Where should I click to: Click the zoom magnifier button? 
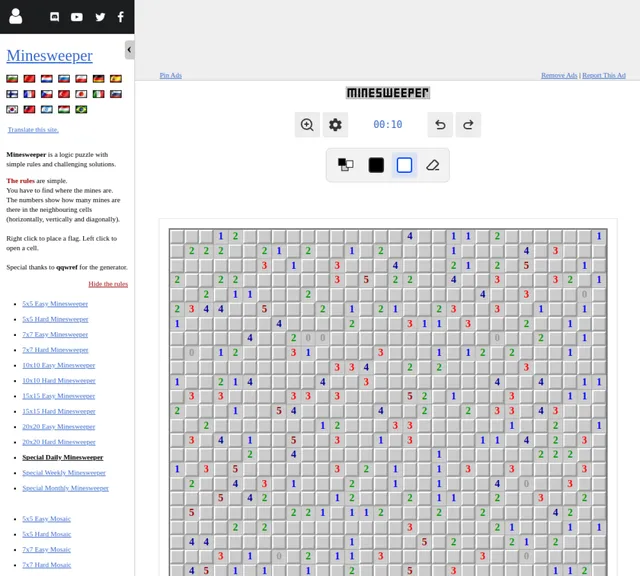point(307,125)
